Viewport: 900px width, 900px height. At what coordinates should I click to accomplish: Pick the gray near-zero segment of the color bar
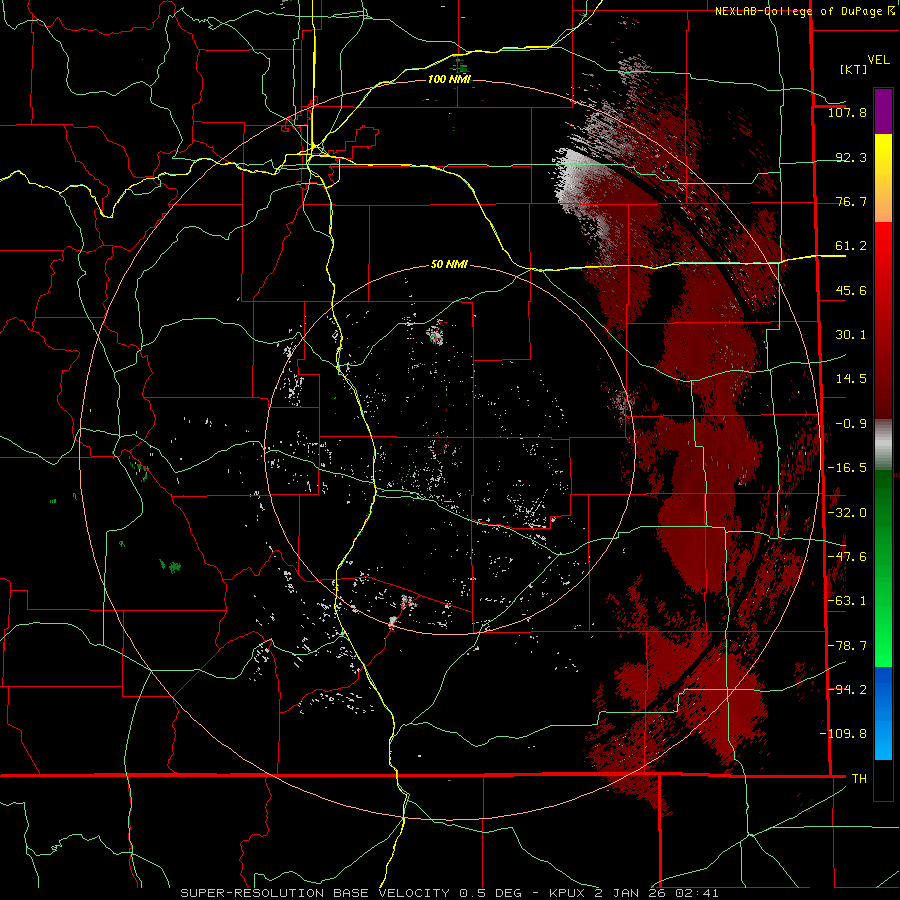click(x=883, y=445)
